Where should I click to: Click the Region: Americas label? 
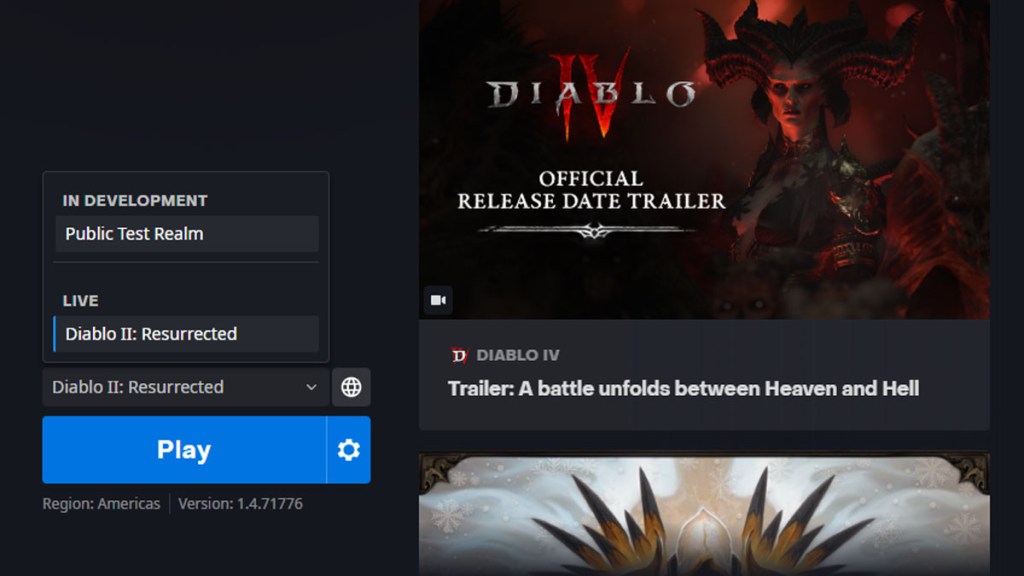coord(101,504)
